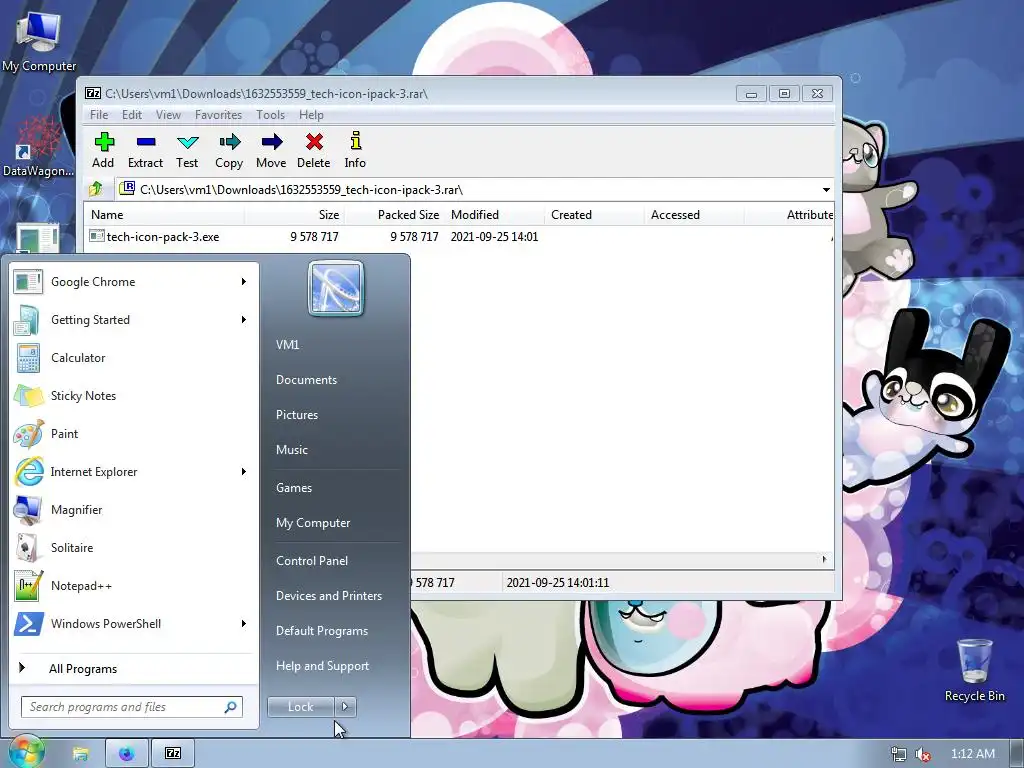The image size is (1024, 768).
Task: Click the Search programs and files box
Action: [x=132, y=707]
